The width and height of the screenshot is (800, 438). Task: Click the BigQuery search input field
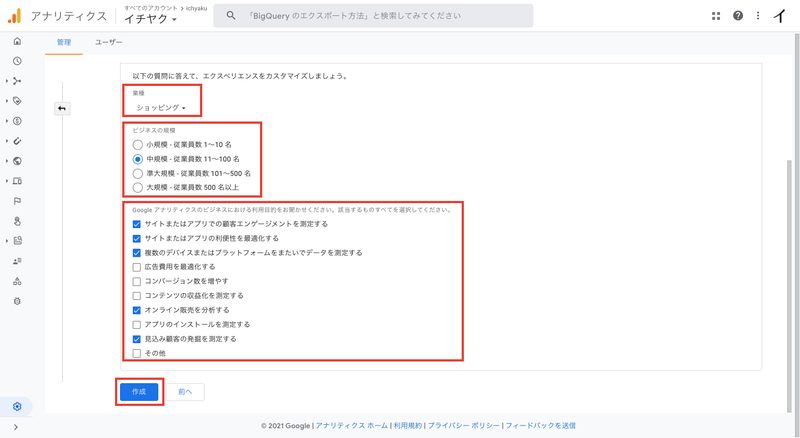click(x=373, y=16)
